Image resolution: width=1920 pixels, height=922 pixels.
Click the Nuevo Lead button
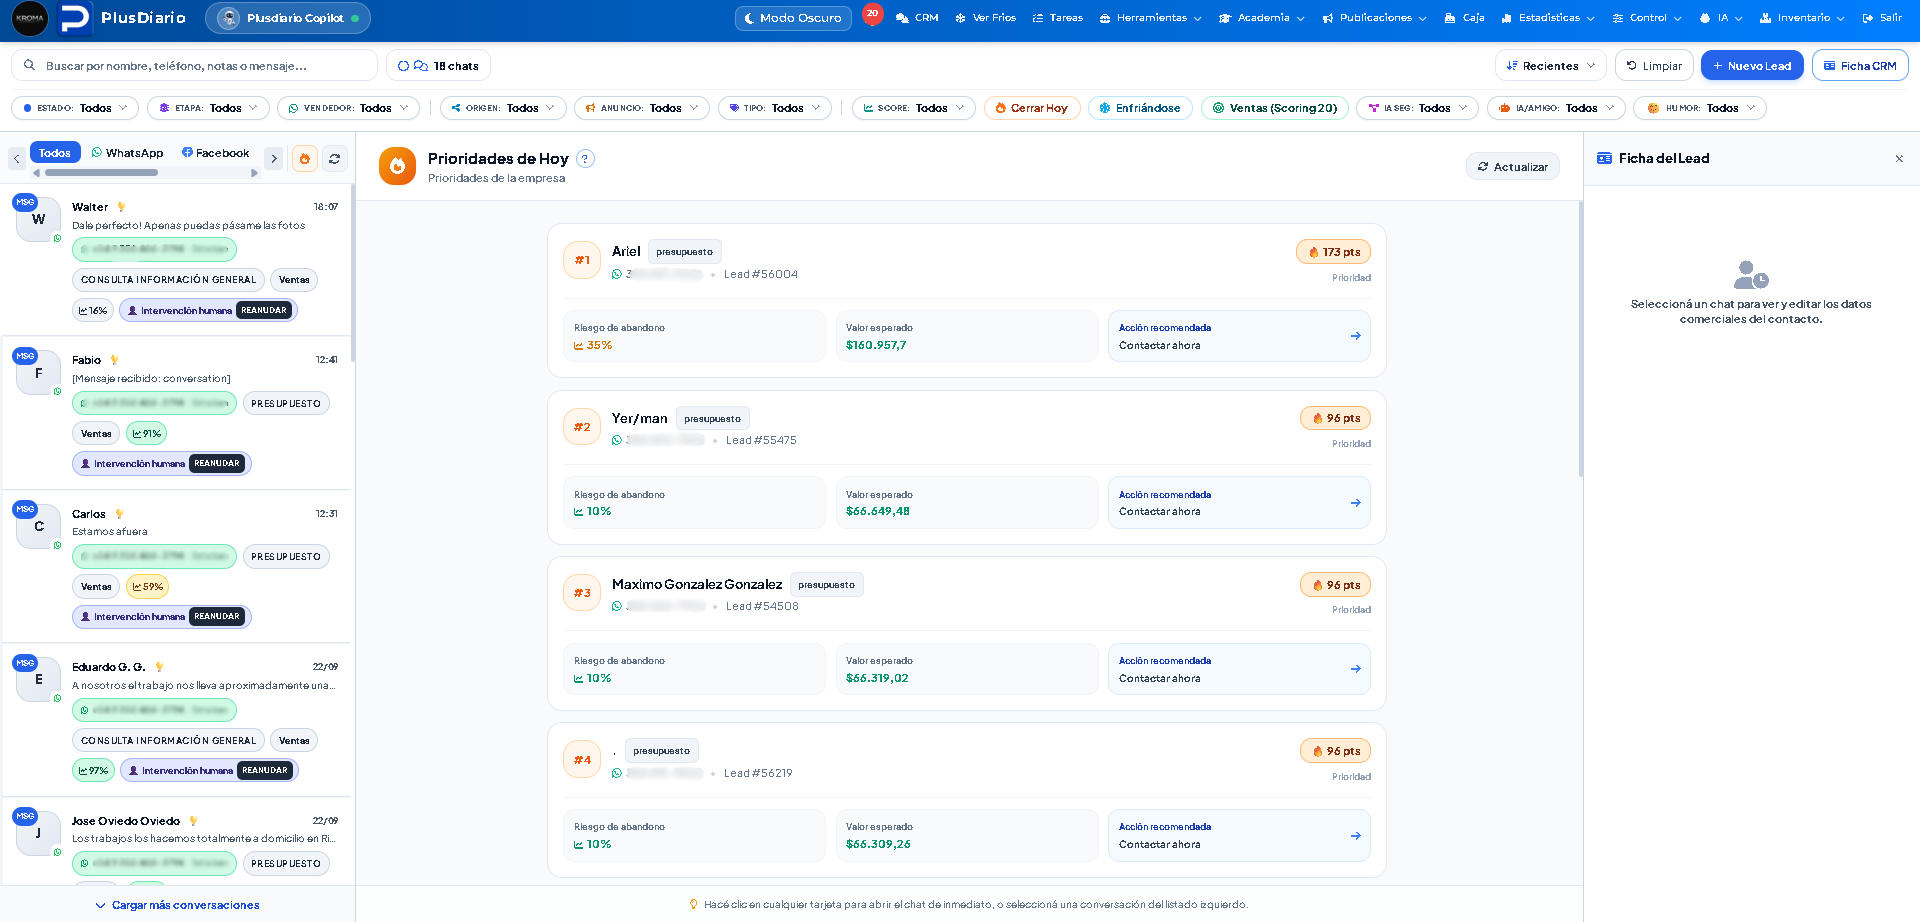click(1752, 66)
